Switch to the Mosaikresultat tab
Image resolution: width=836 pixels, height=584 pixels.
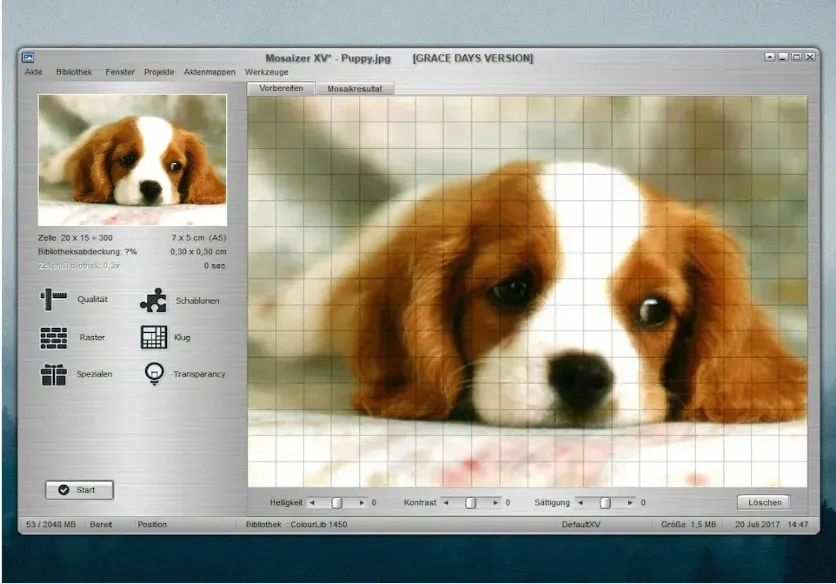click(355, 89)
